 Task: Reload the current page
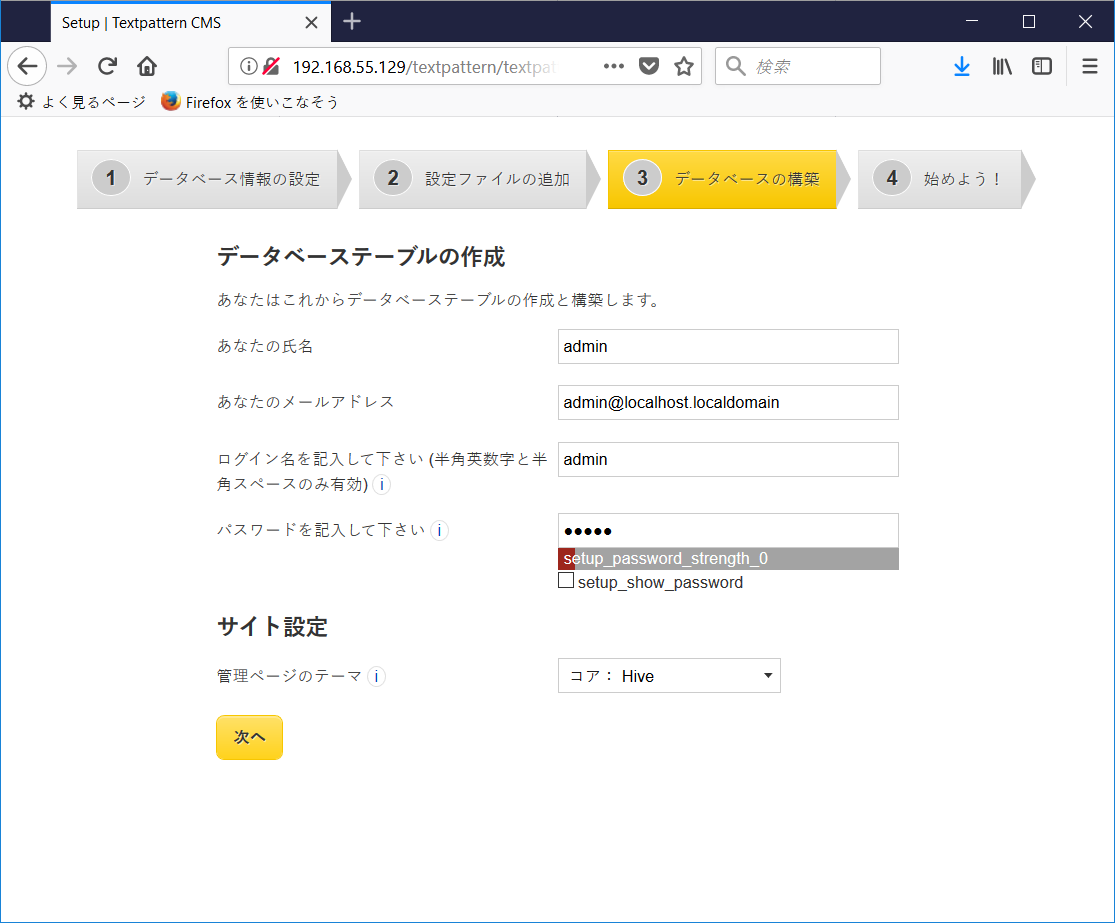pos(106,66)
